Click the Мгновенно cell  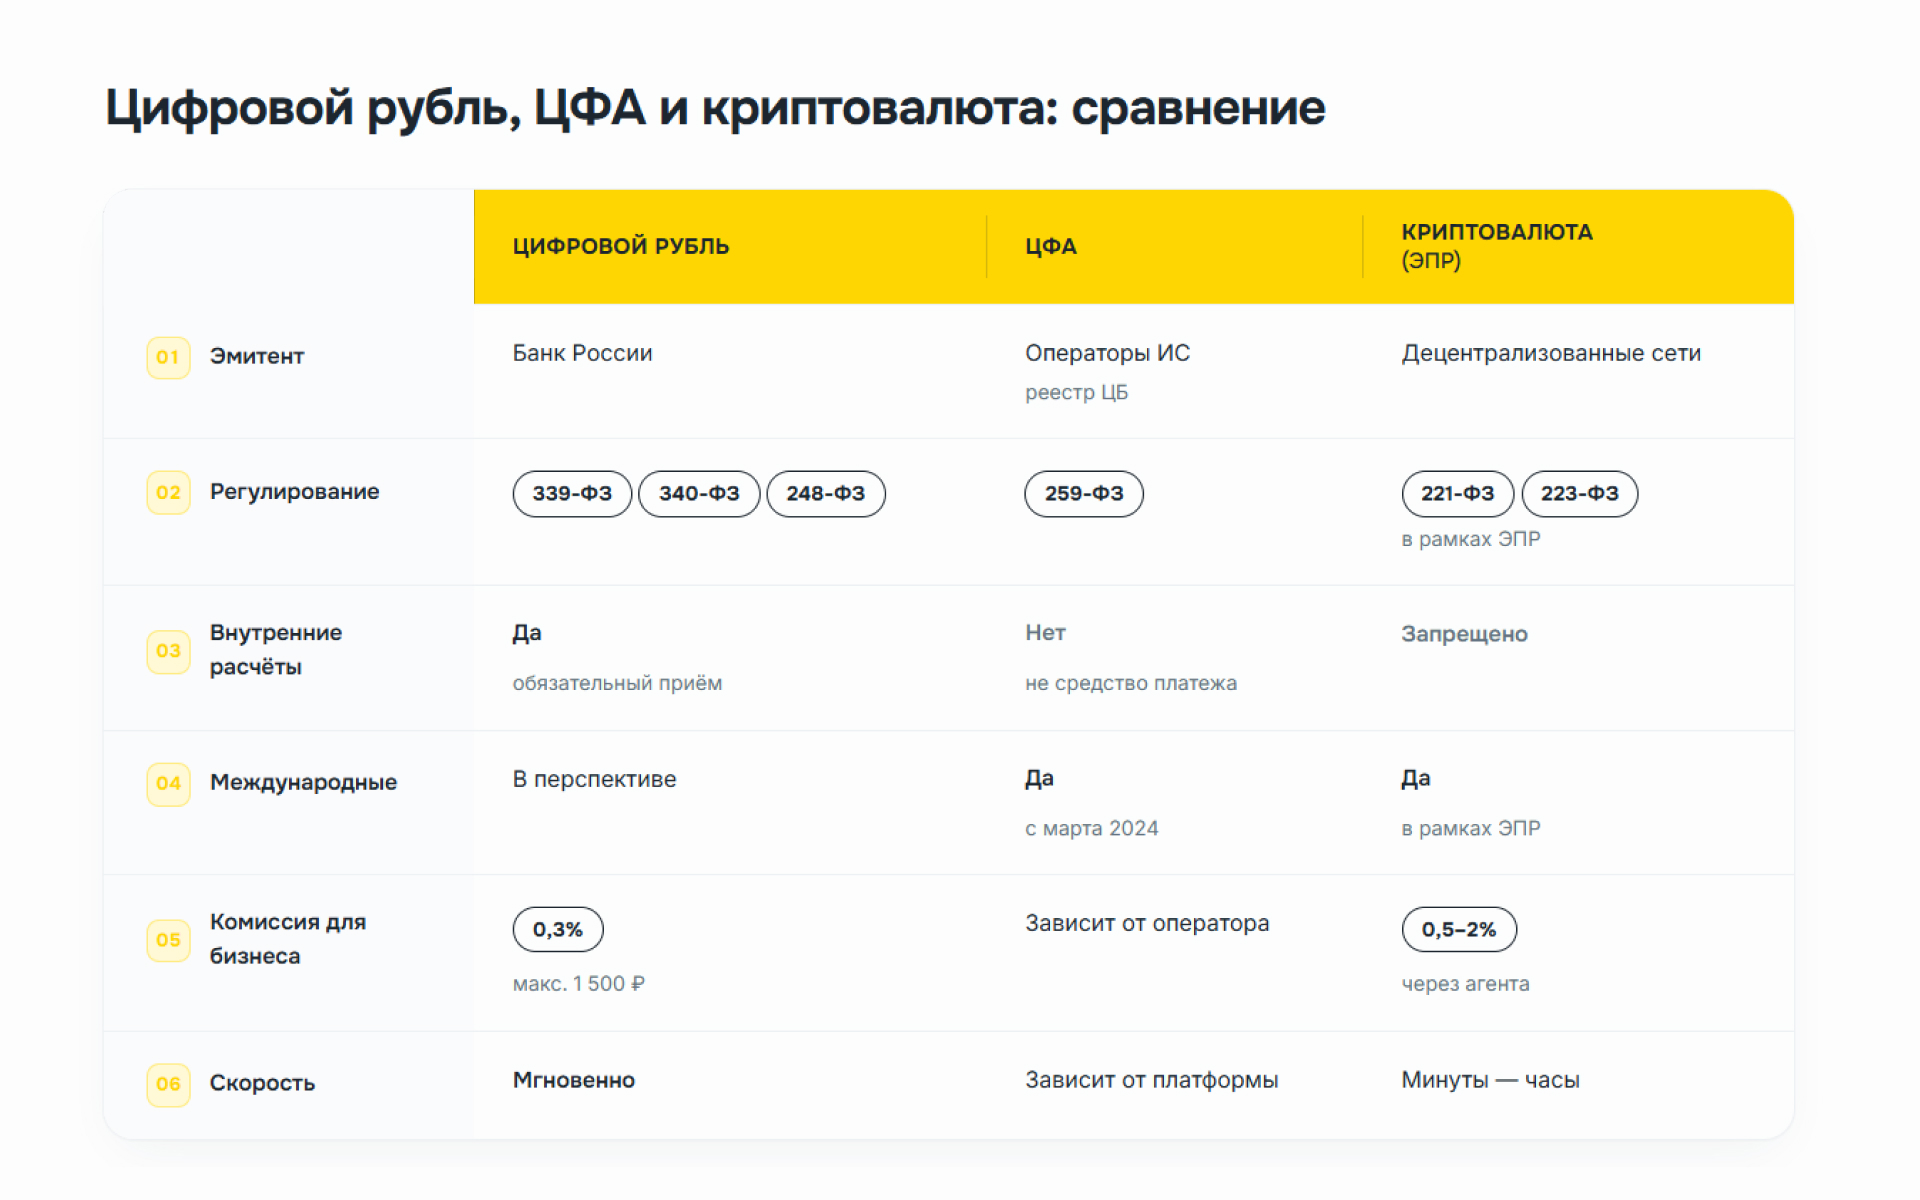click(x=574, y=1080)
